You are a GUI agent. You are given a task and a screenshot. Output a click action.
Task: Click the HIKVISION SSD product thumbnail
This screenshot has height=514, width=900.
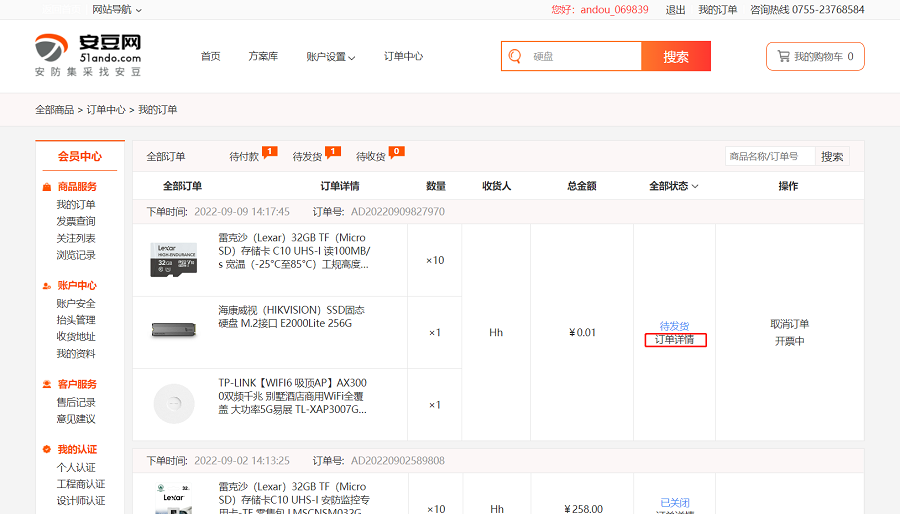(x=174, y=330)
